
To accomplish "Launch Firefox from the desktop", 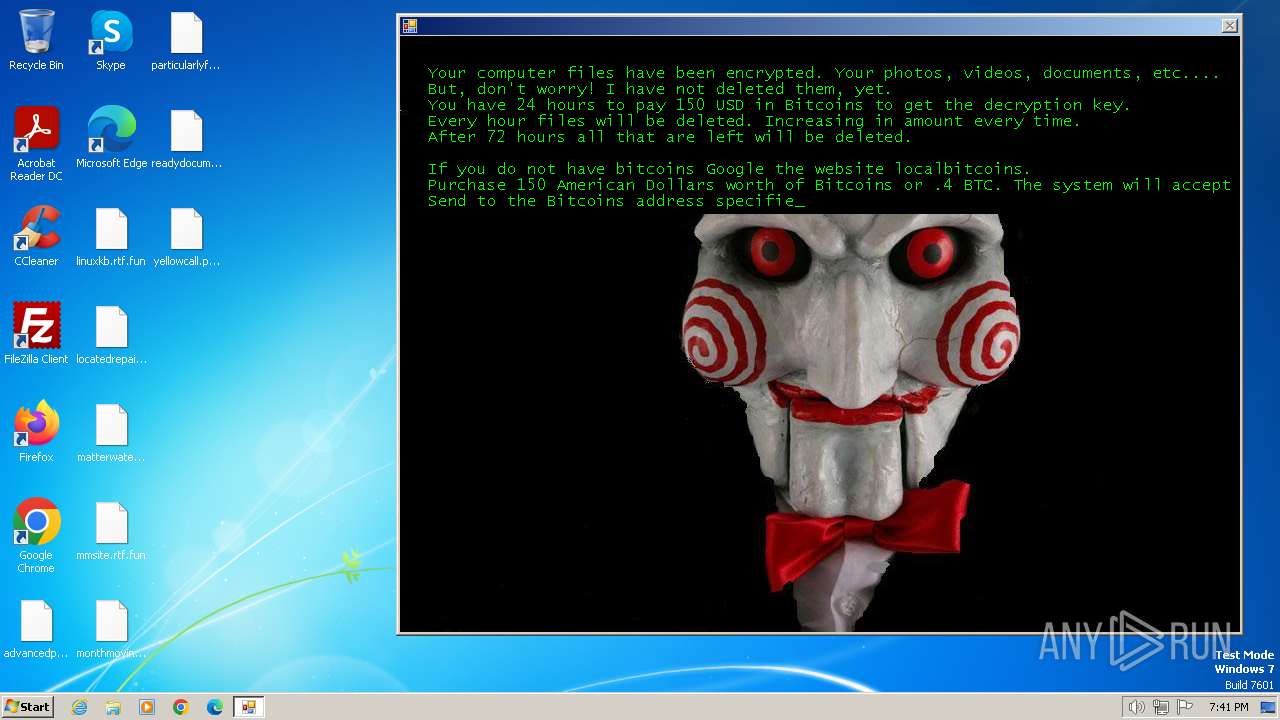I will pyautogui.click(x=36, y=432).
